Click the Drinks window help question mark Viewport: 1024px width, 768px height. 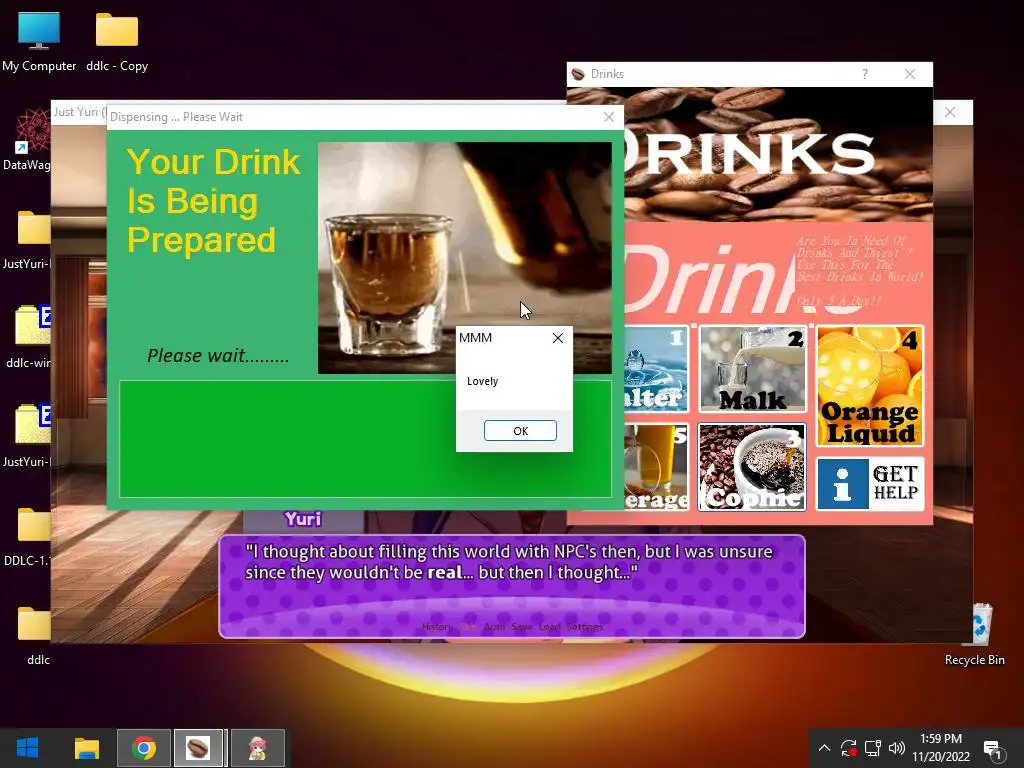click(x=865, y=74)
